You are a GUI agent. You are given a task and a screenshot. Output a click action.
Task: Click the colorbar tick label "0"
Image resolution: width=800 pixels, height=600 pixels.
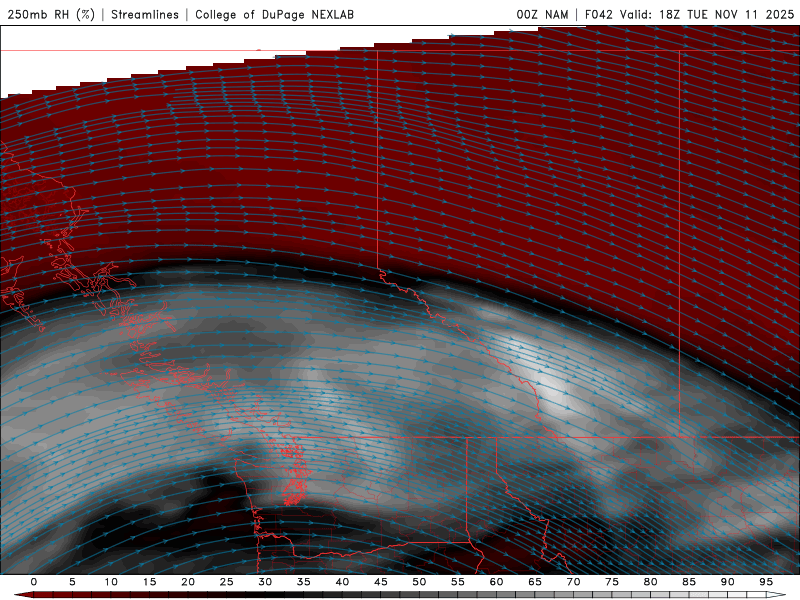coord(34,582)
